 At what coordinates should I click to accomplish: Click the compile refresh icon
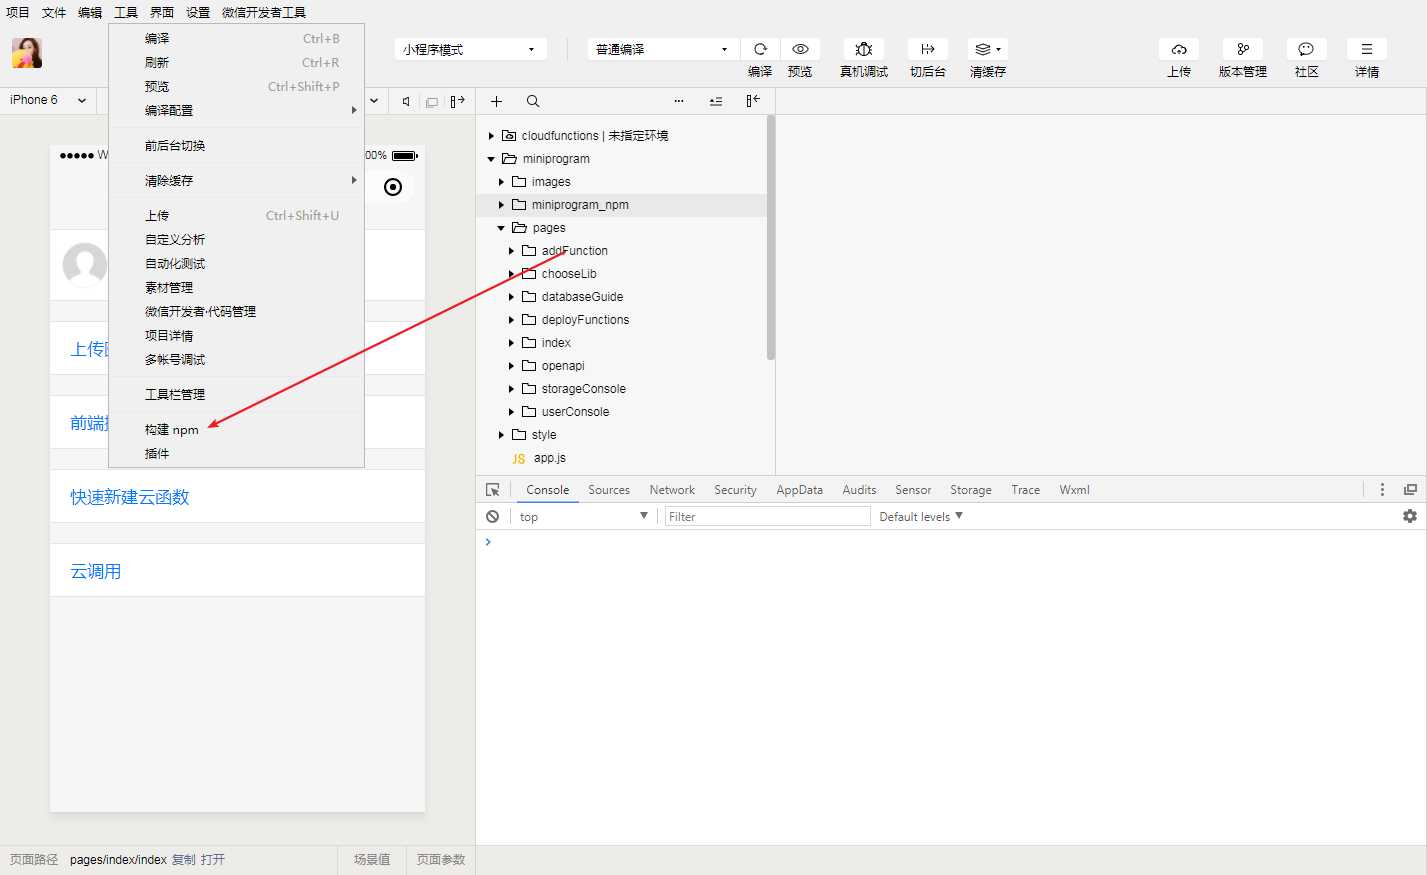point(760,49)
